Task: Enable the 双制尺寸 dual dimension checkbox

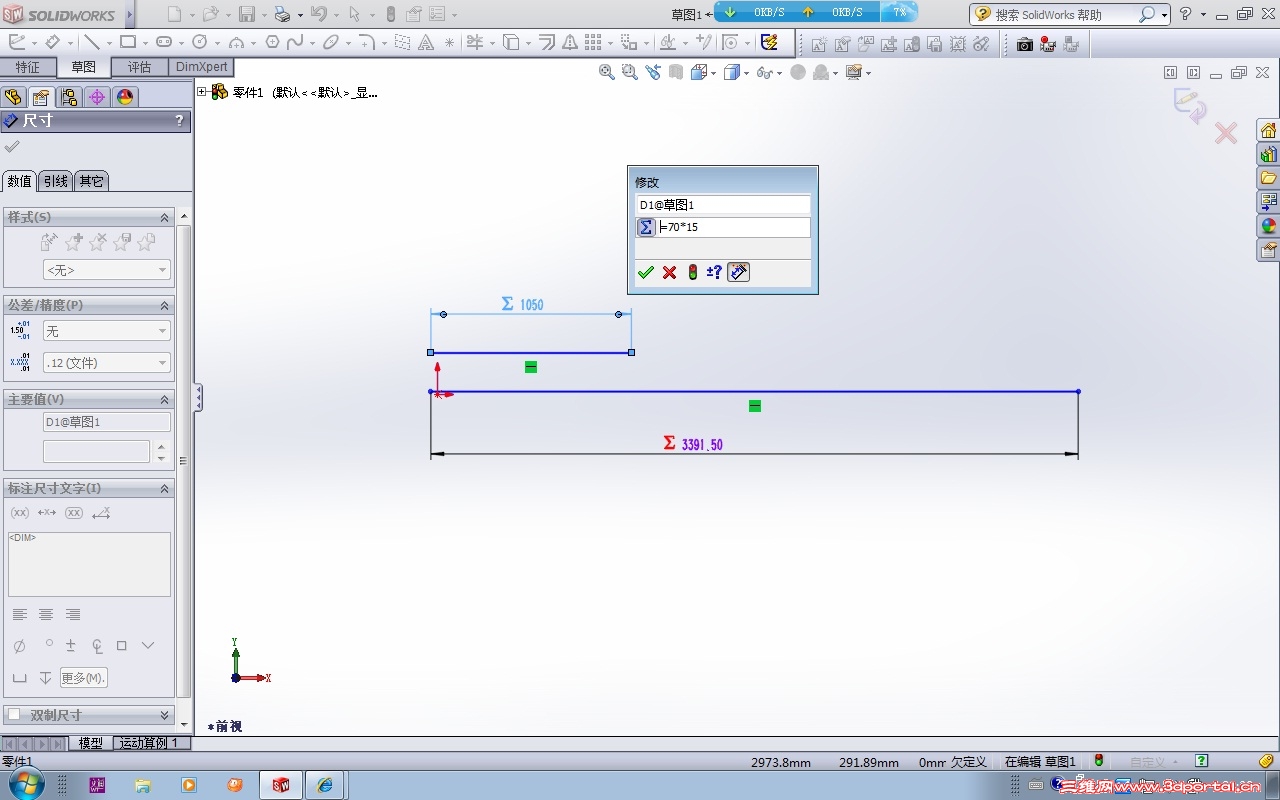Action: tap(14, 715)
